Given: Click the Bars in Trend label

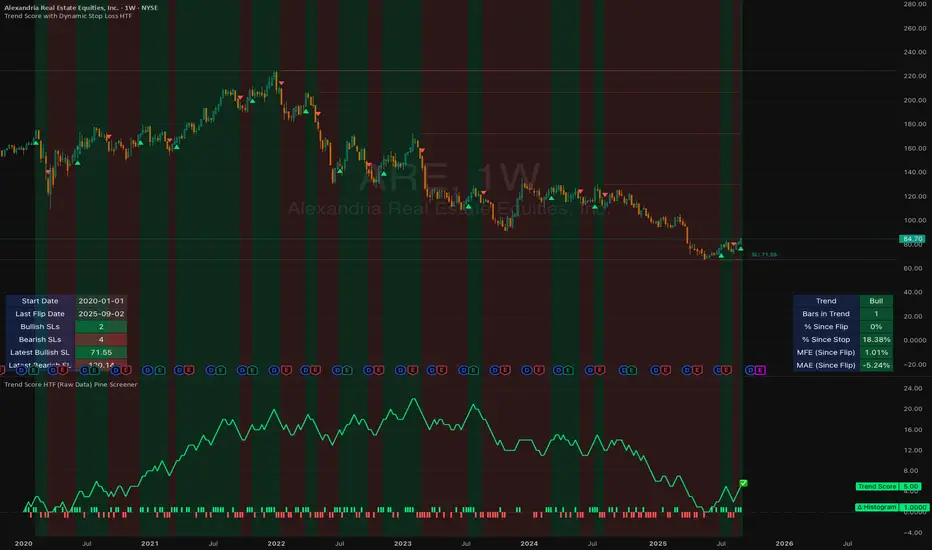Looking at the screenshot, I should [826, 314].
